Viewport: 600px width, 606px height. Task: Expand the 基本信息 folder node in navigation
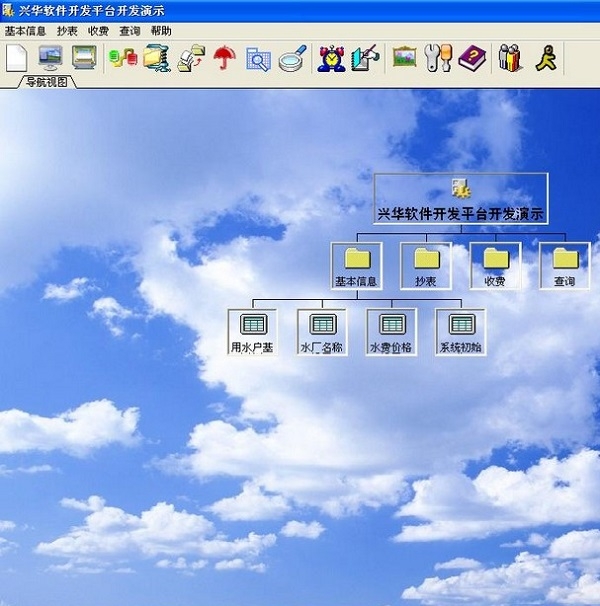coord(356,265)
